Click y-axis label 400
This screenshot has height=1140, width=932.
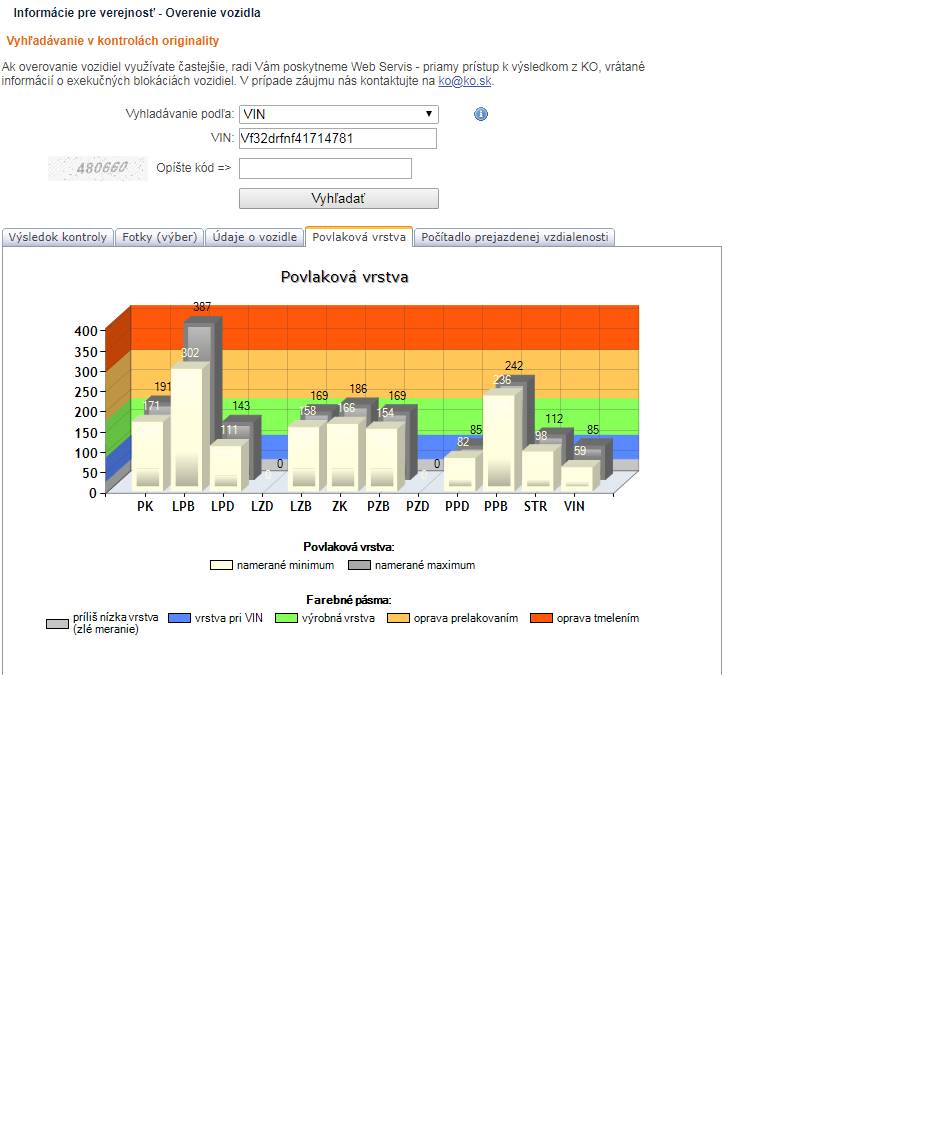click(86, 331)
